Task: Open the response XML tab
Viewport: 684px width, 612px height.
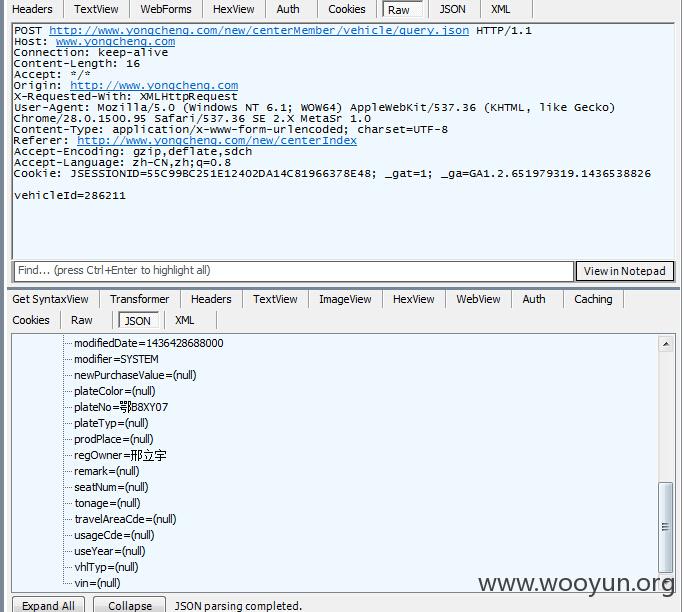Action: point(185,320)
